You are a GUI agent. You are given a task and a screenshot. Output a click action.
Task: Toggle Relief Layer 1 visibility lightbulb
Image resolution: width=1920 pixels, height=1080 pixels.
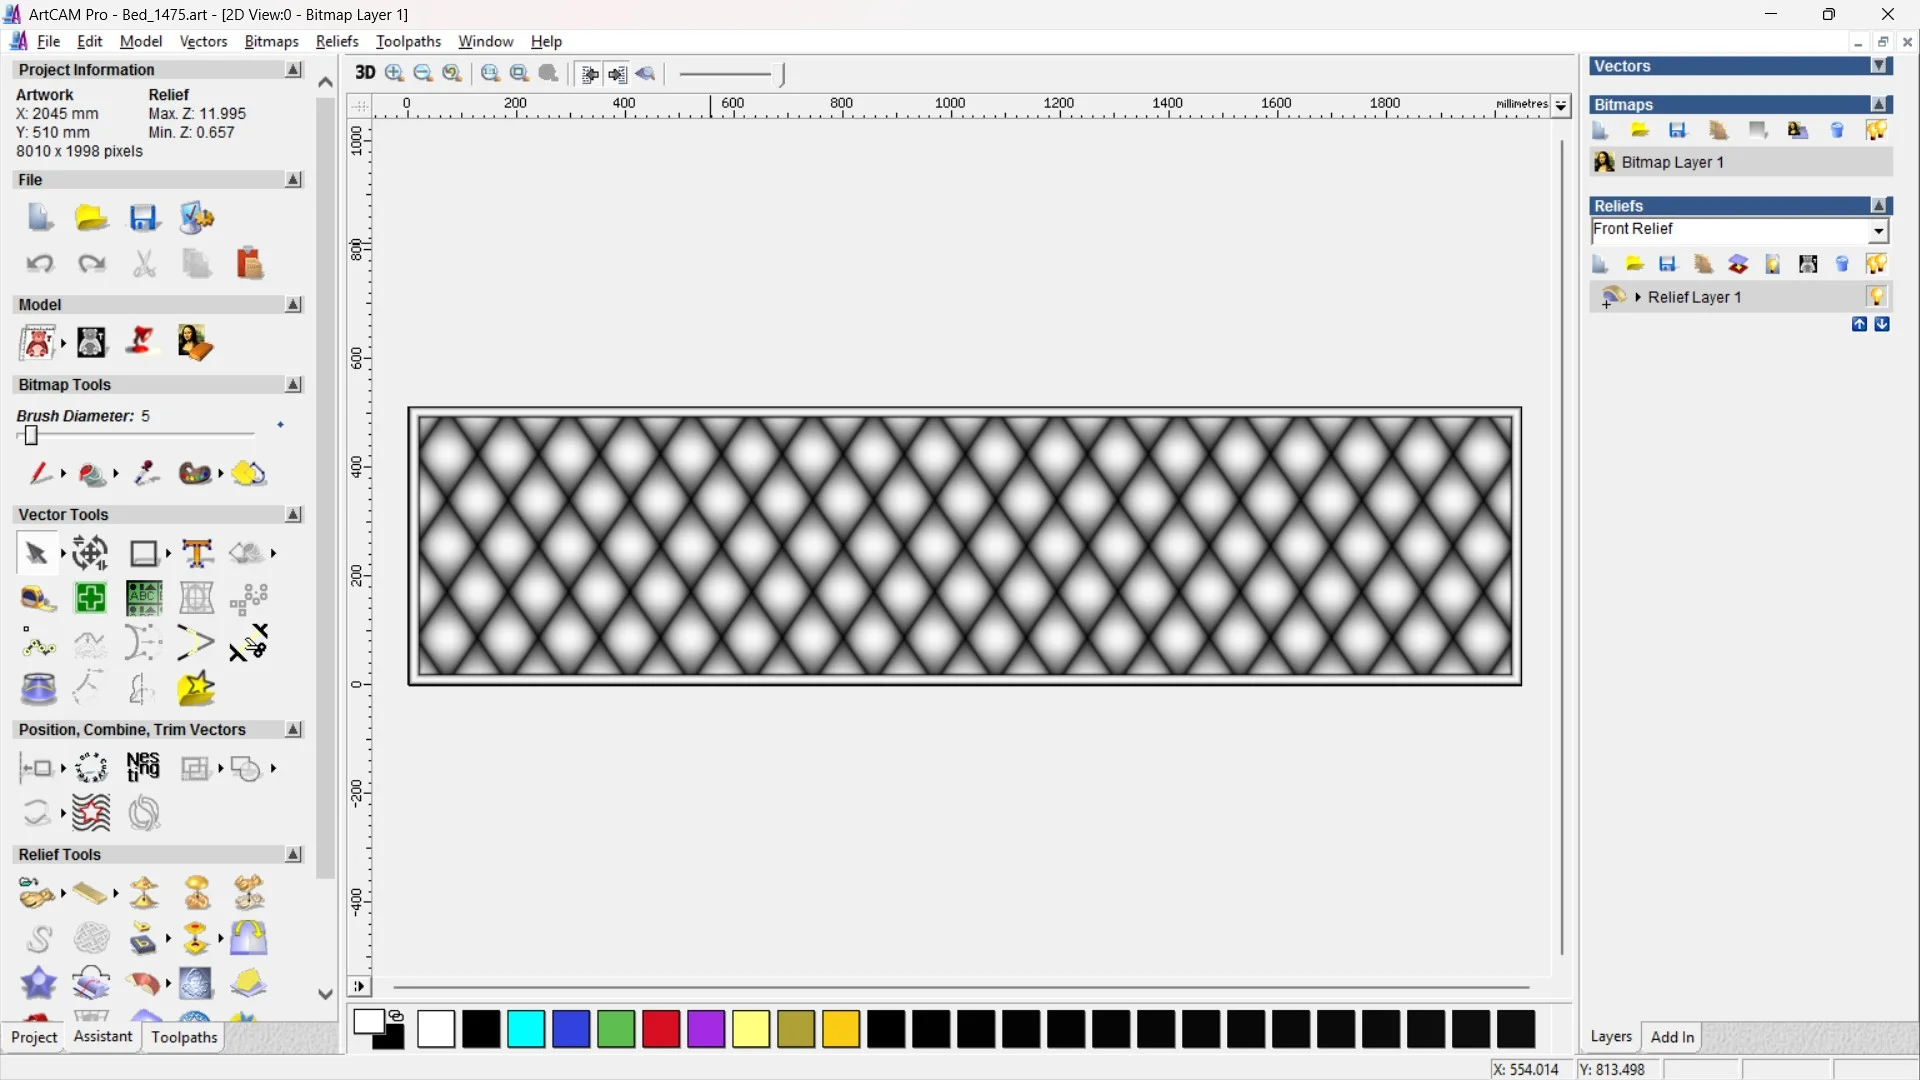point(1876,297)
